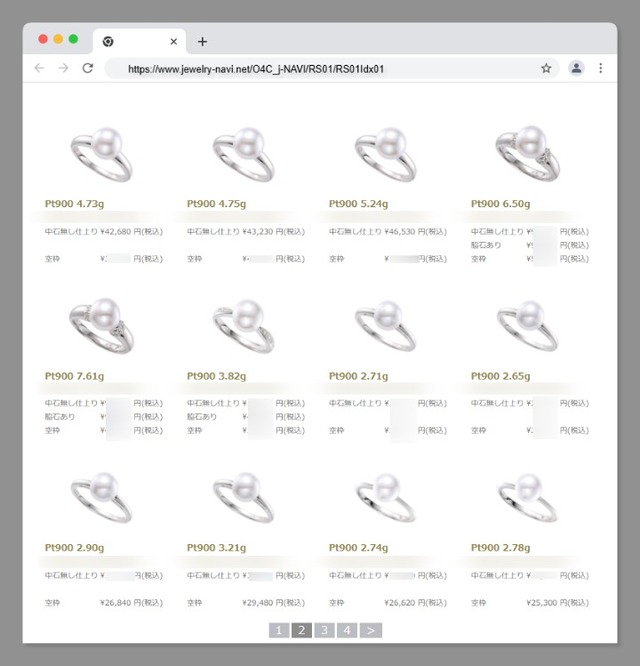Close the window with the red button

[x=43, y=39]
